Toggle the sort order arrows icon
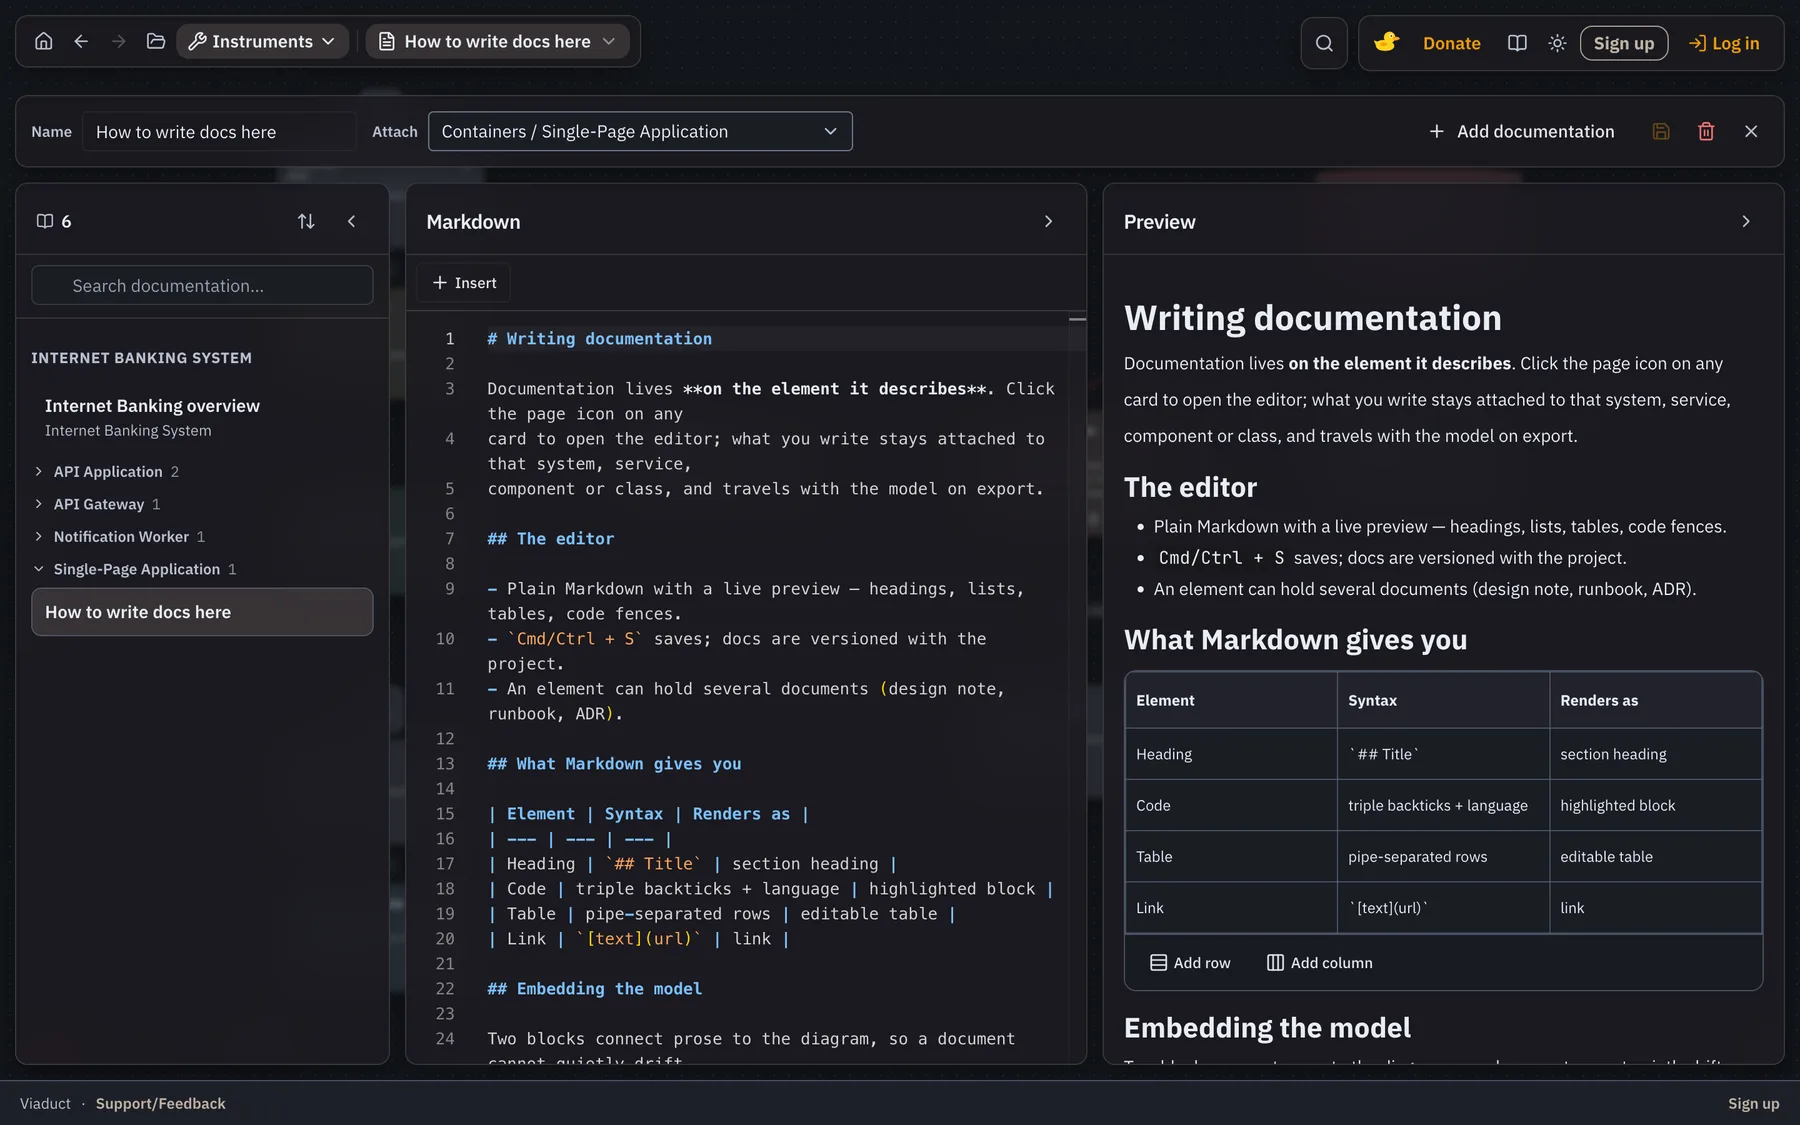This screenshot has width=1800, height=1125. click(x=306, y=221)
